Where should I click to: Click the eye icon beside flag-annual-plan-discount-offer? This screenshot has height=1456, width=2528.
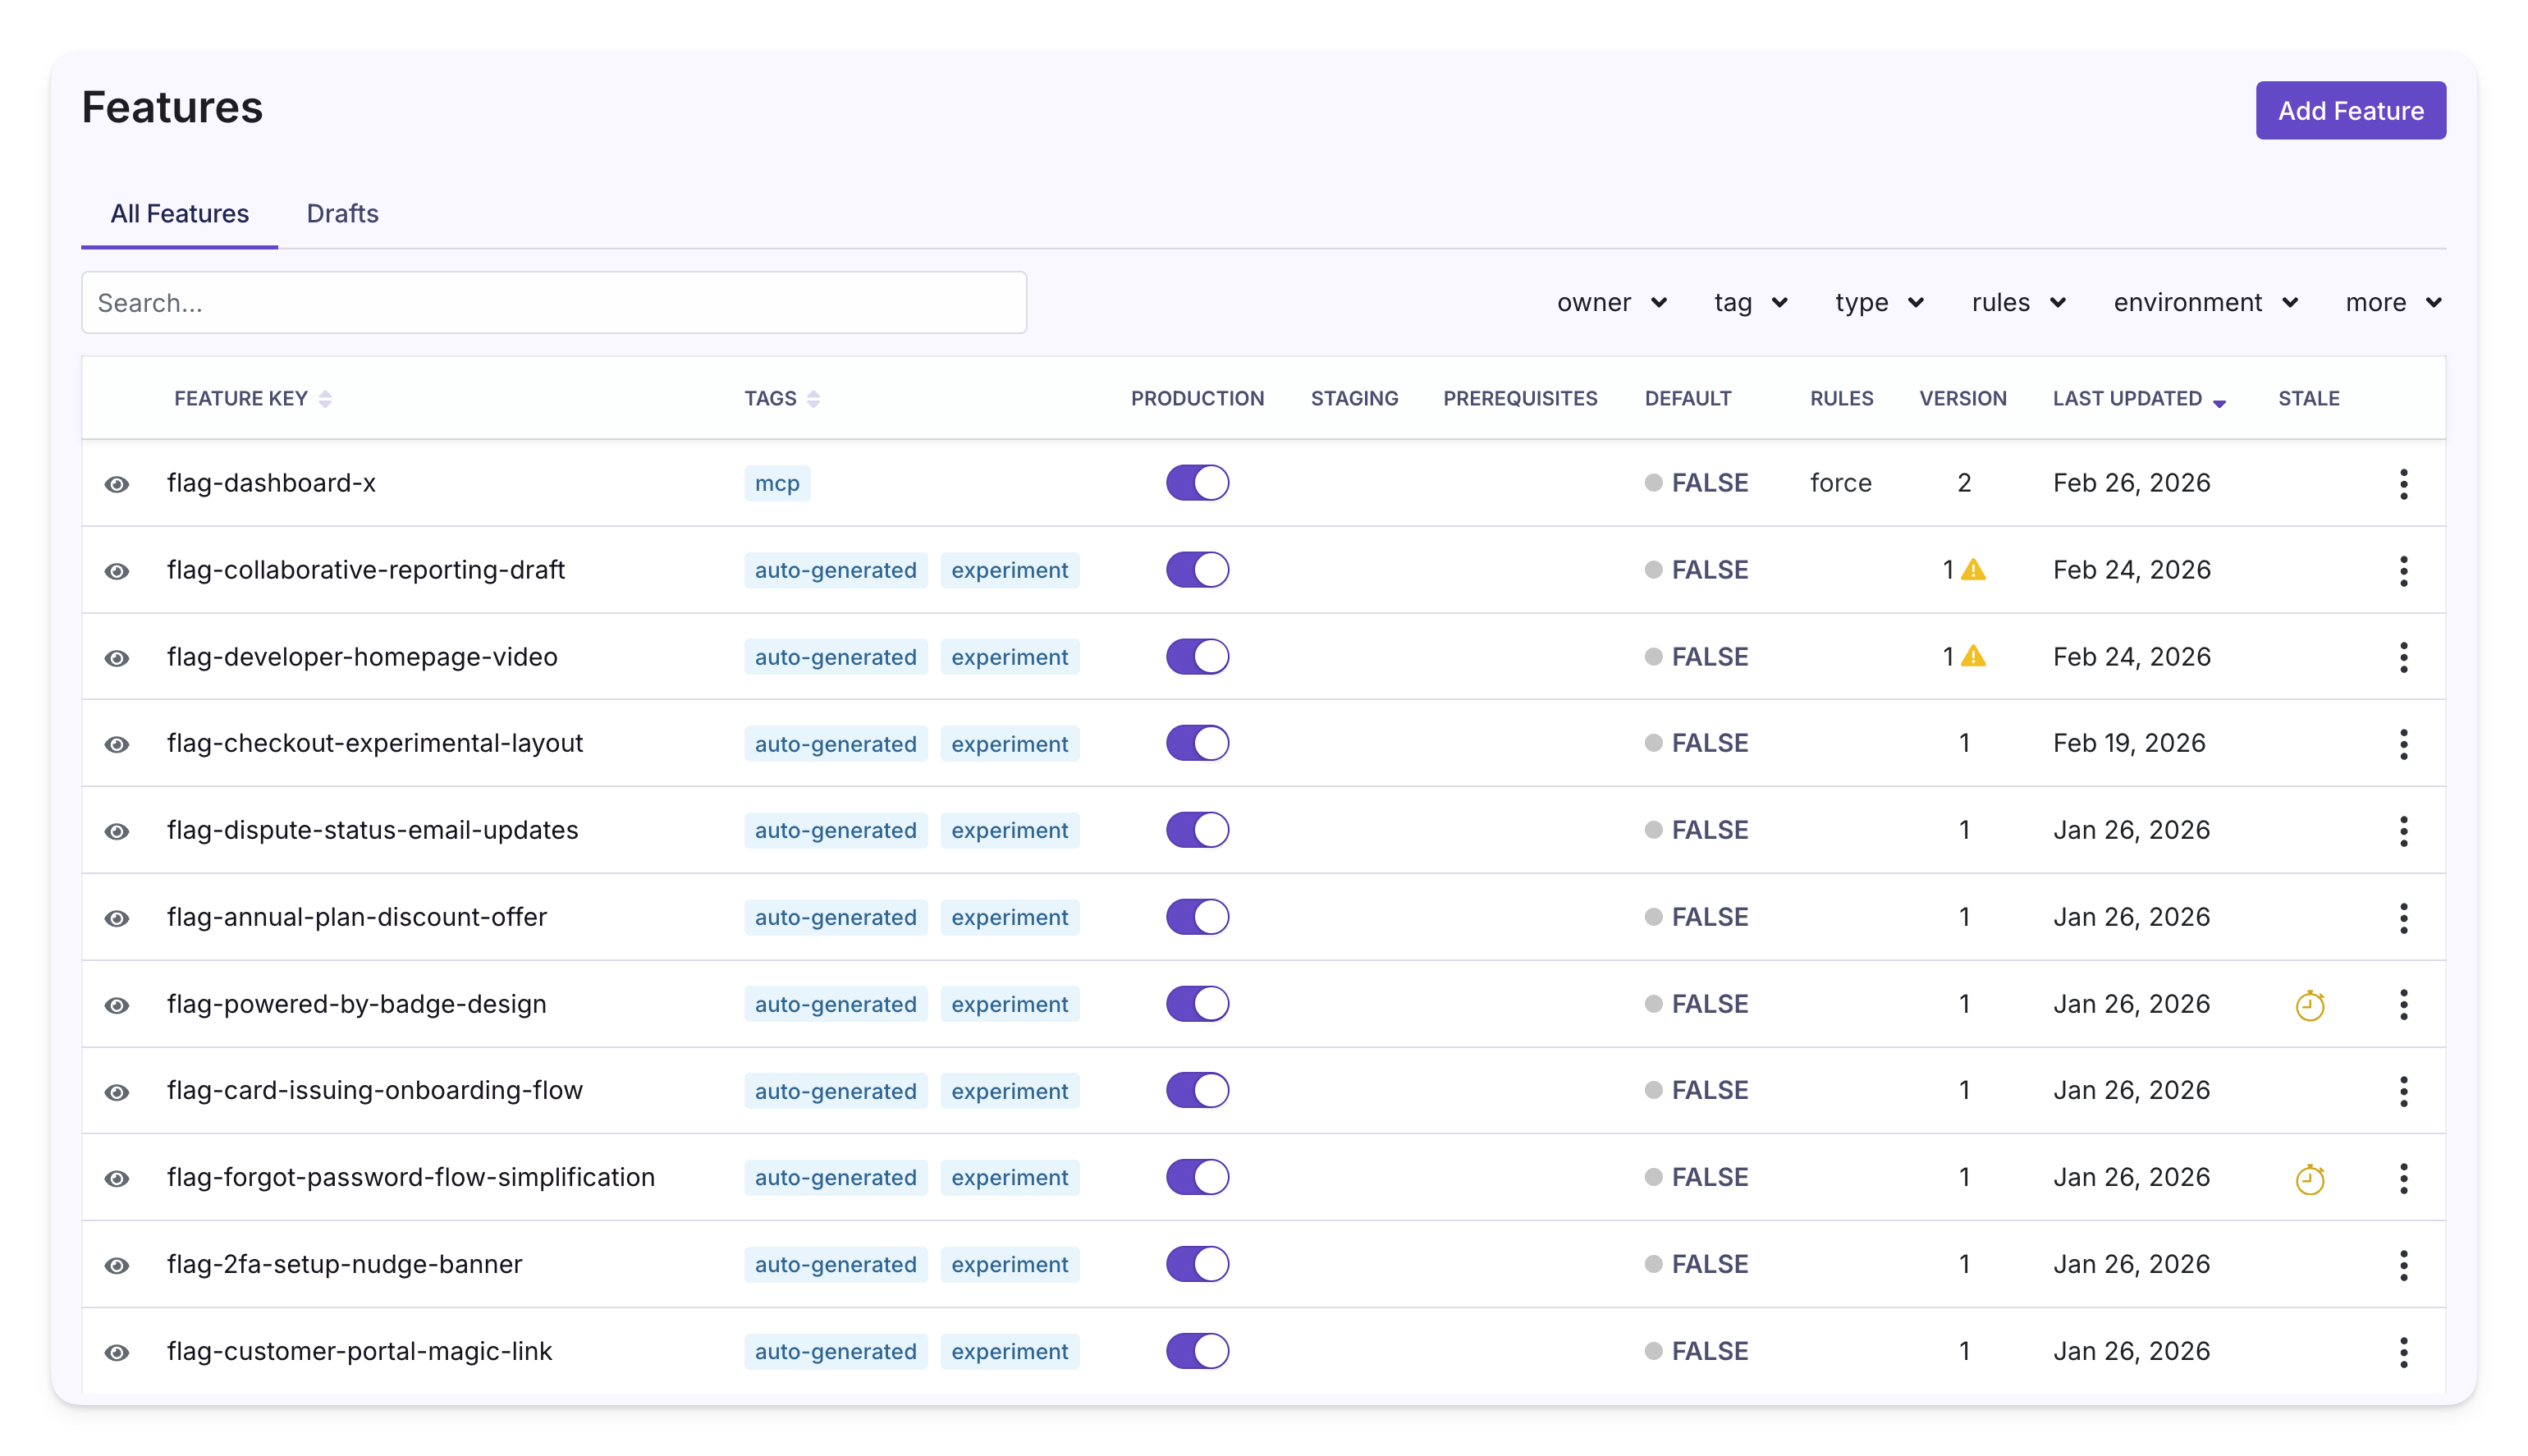pyautogui.click(x=117, y=918)
